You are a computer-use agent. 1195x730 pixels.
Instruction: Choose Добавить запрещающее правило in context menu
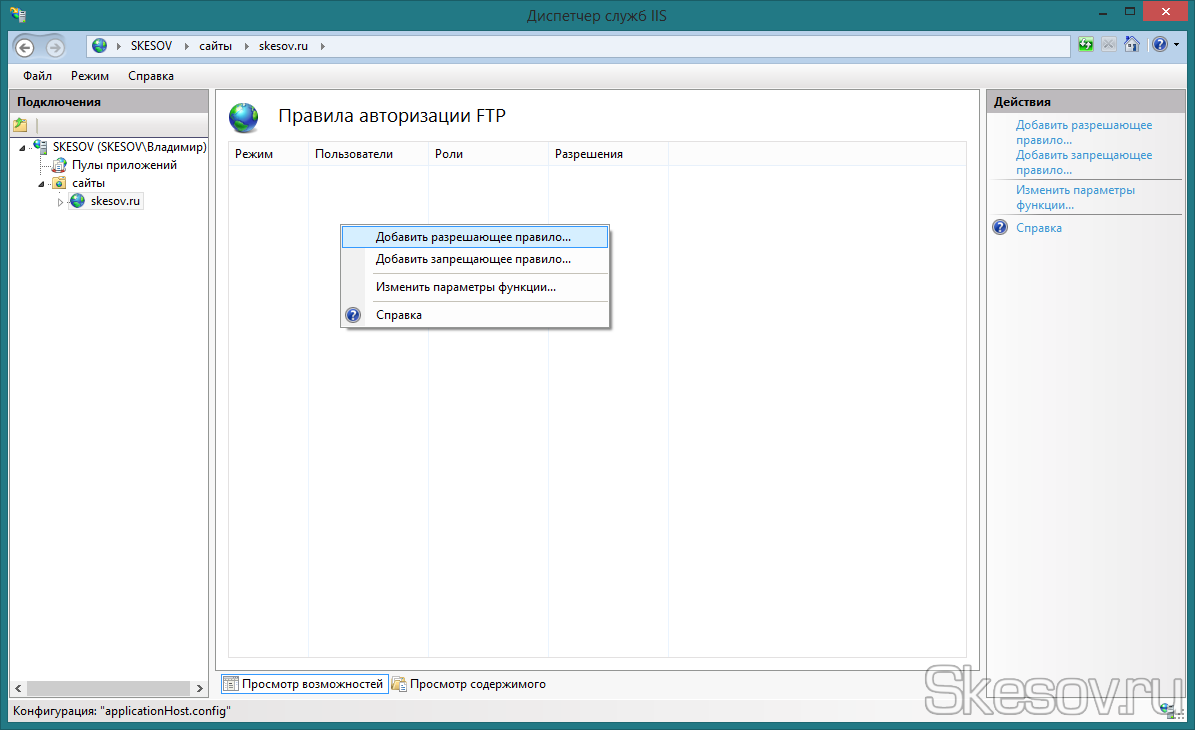tap(473, 259)
